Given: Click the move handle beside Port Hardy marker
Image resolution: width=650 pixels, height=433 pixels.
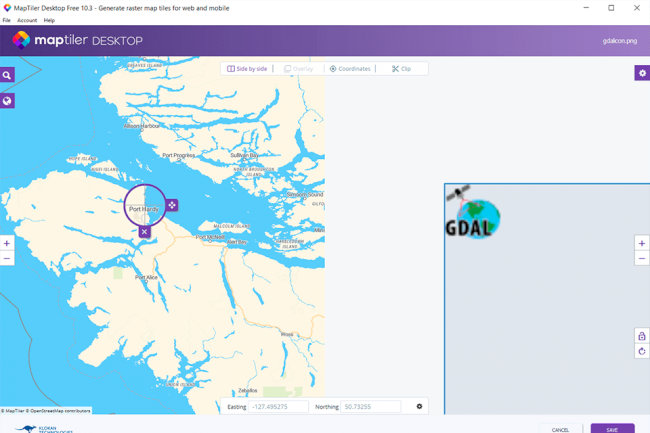Looking at the screenshot, I should coord(172,205).
